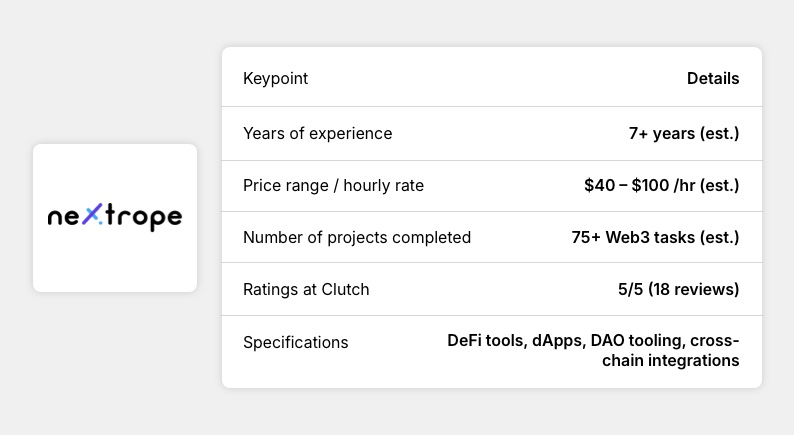Viewport: 794px width, 435px height.
Task: Click the Ratings at Clutch label
Action: tap(306, 289)
